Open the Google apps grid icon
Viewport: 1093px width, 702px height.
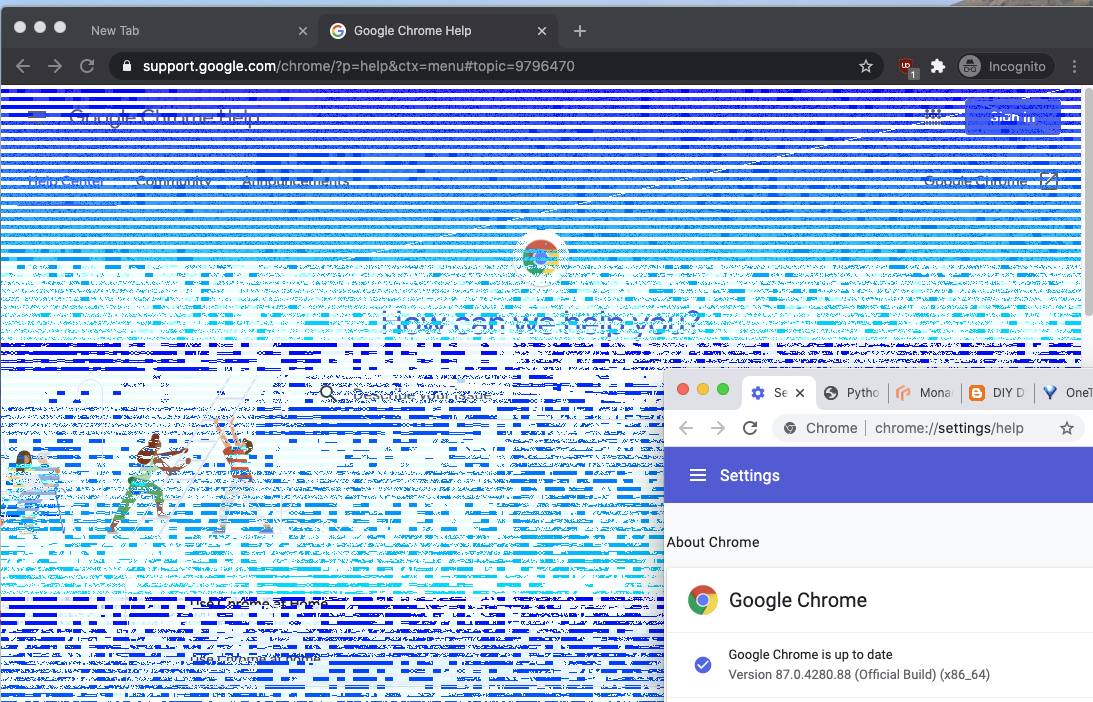tap(933, 116)
